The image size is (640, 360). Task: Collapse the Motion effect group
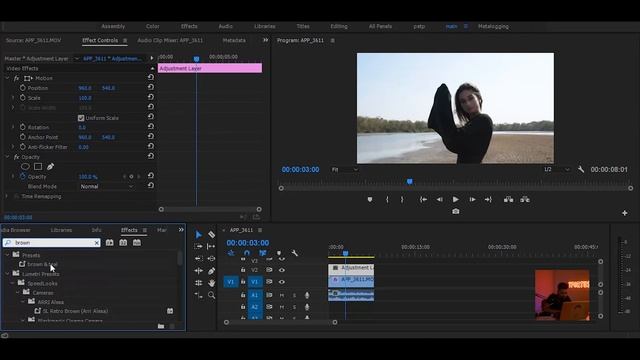pyautogui.click(x=7, y=78)
